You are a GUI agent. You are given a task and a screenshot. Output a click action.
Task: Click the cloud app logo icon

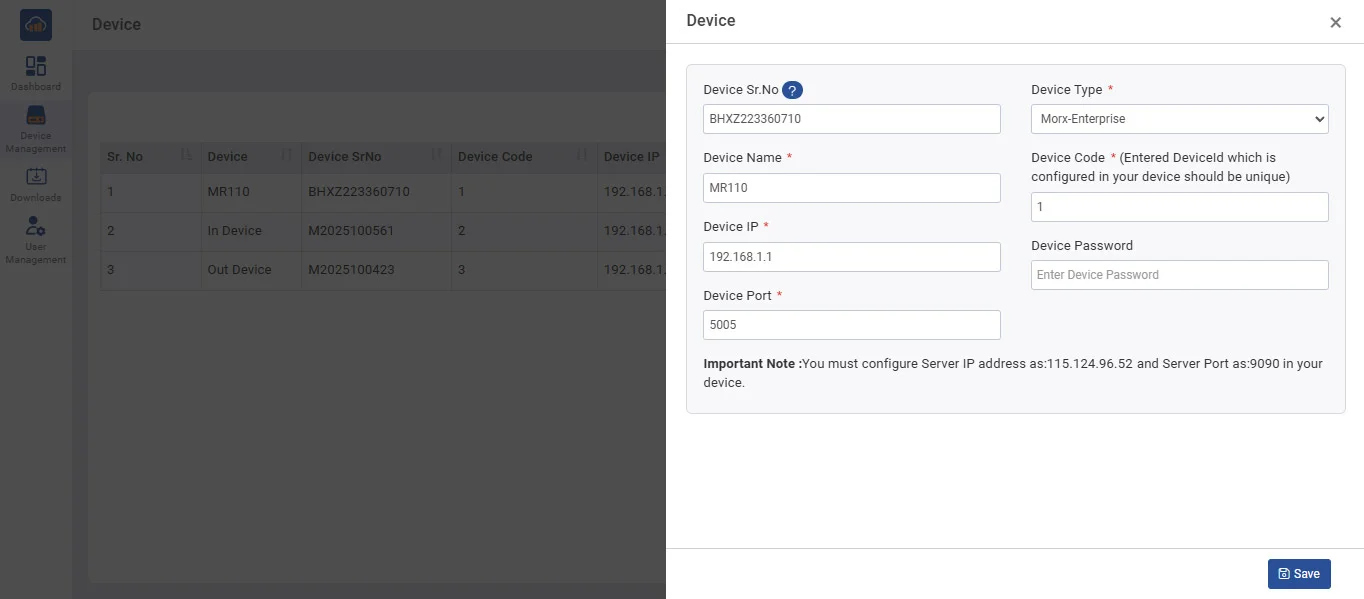[36, 25]
